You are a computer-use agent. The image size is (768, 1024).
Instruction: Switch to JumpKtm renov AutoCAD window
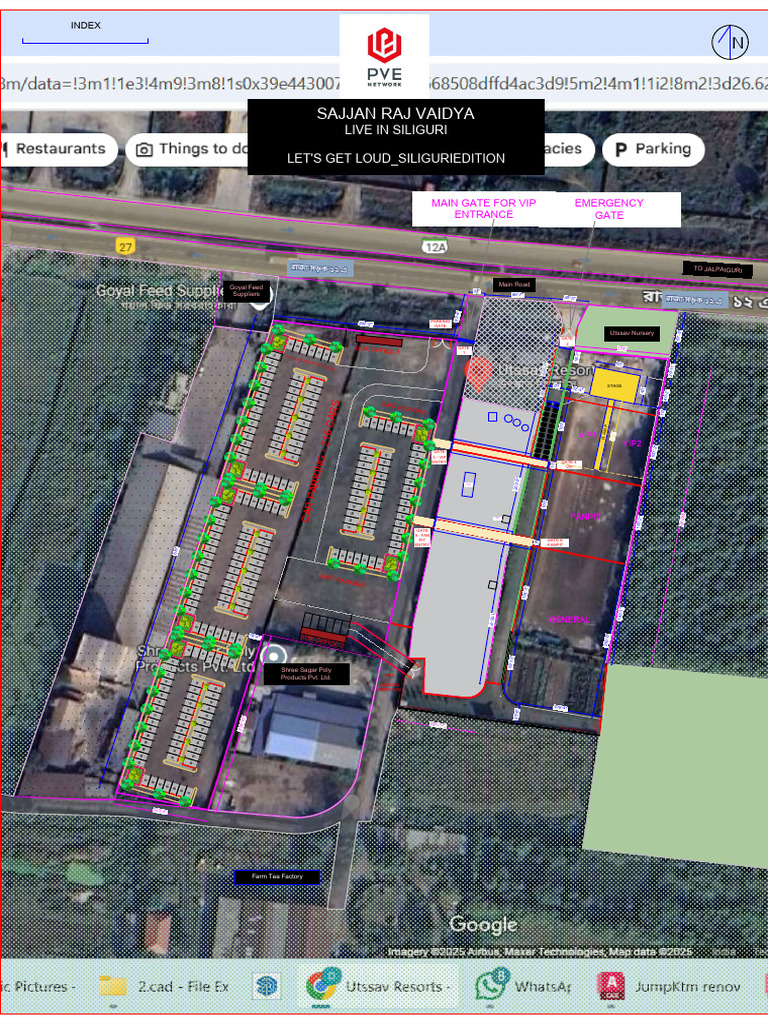pyautogui.click(x=688, y=986)
